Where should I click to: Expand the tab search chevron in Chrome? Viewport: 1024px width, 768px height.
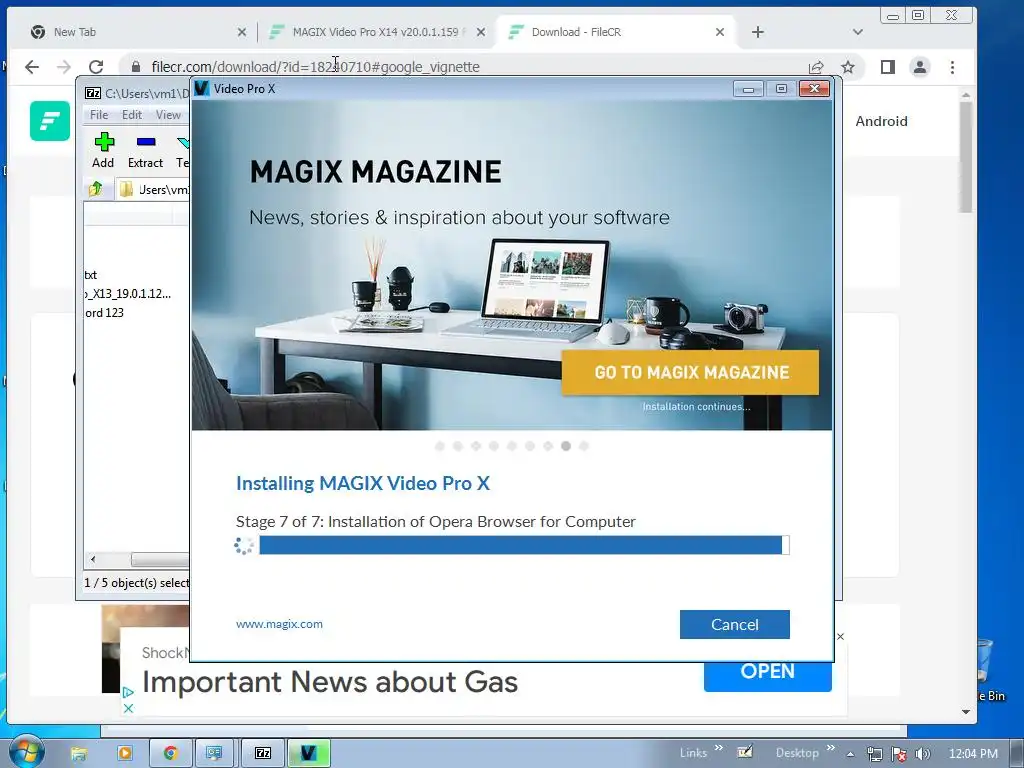857,32
